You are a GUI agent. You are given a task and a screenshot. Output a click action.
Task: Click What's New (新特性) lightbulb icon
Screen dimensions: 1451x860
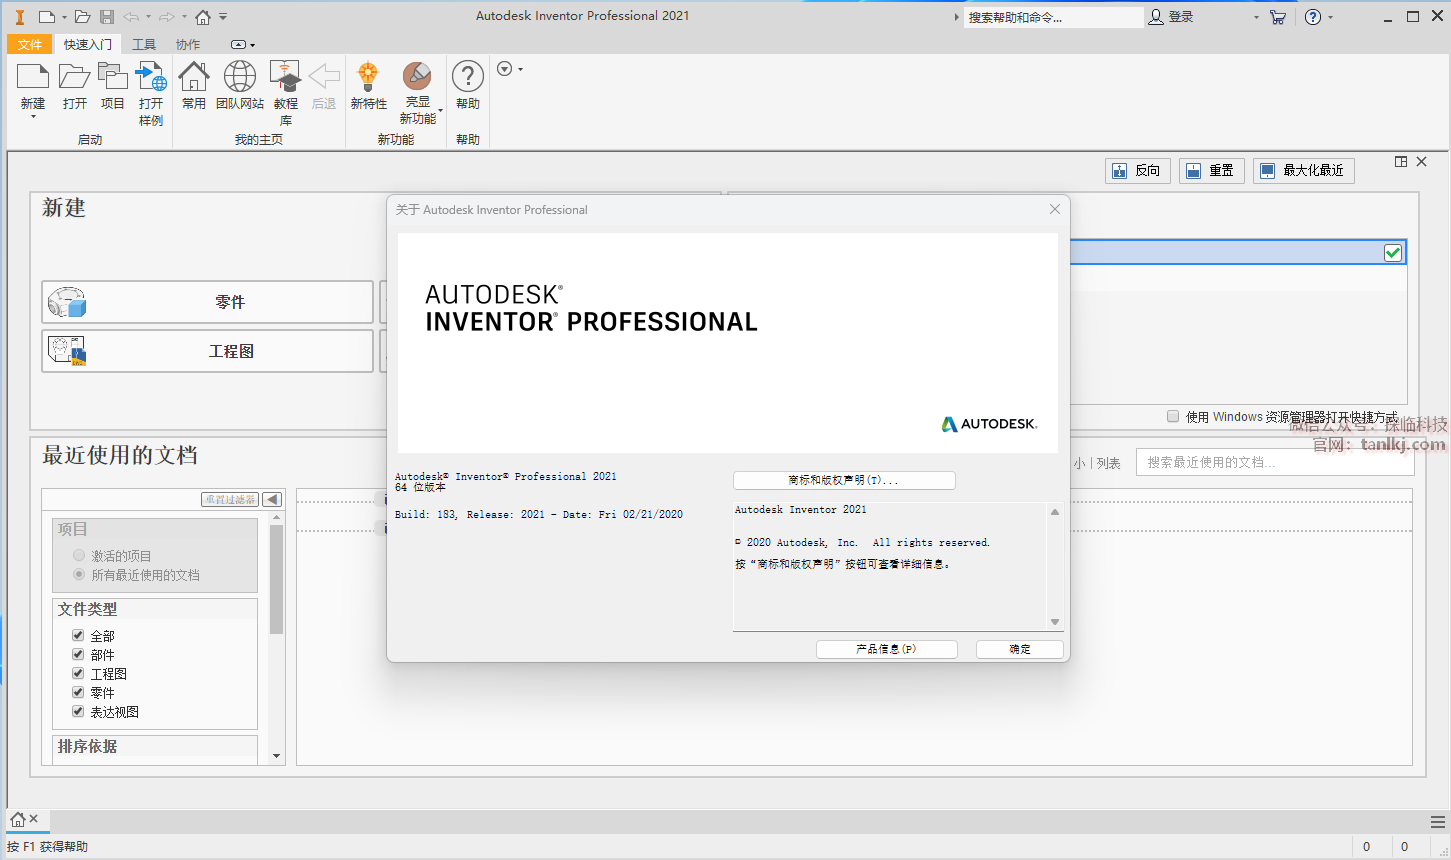(x=368, y=78)
